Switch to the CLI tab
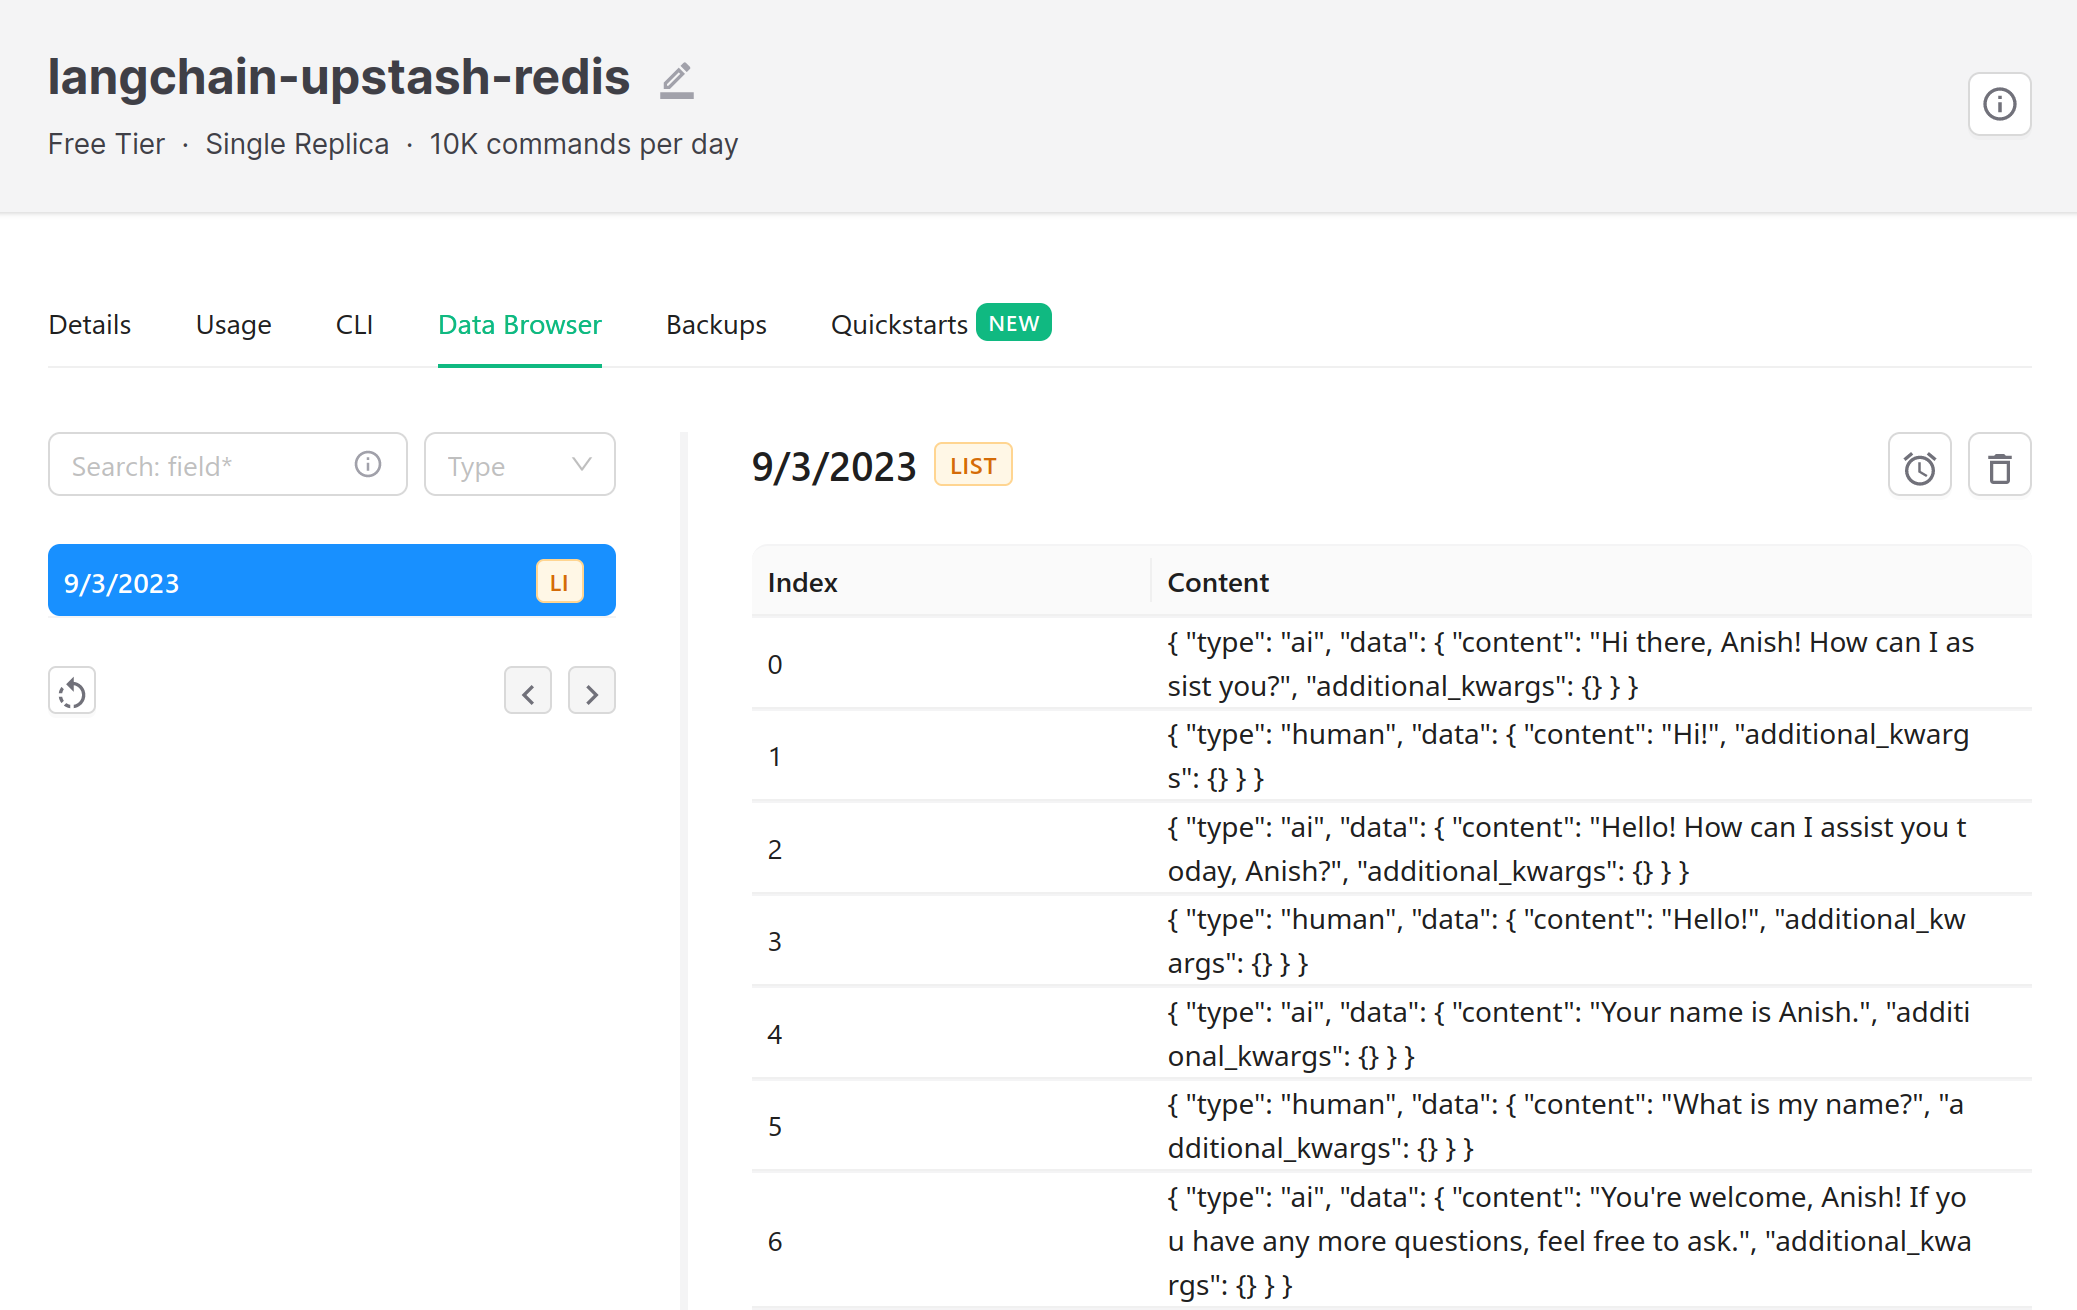The height and width of the screenshot is (1310, 2077). tap(354, 325)
